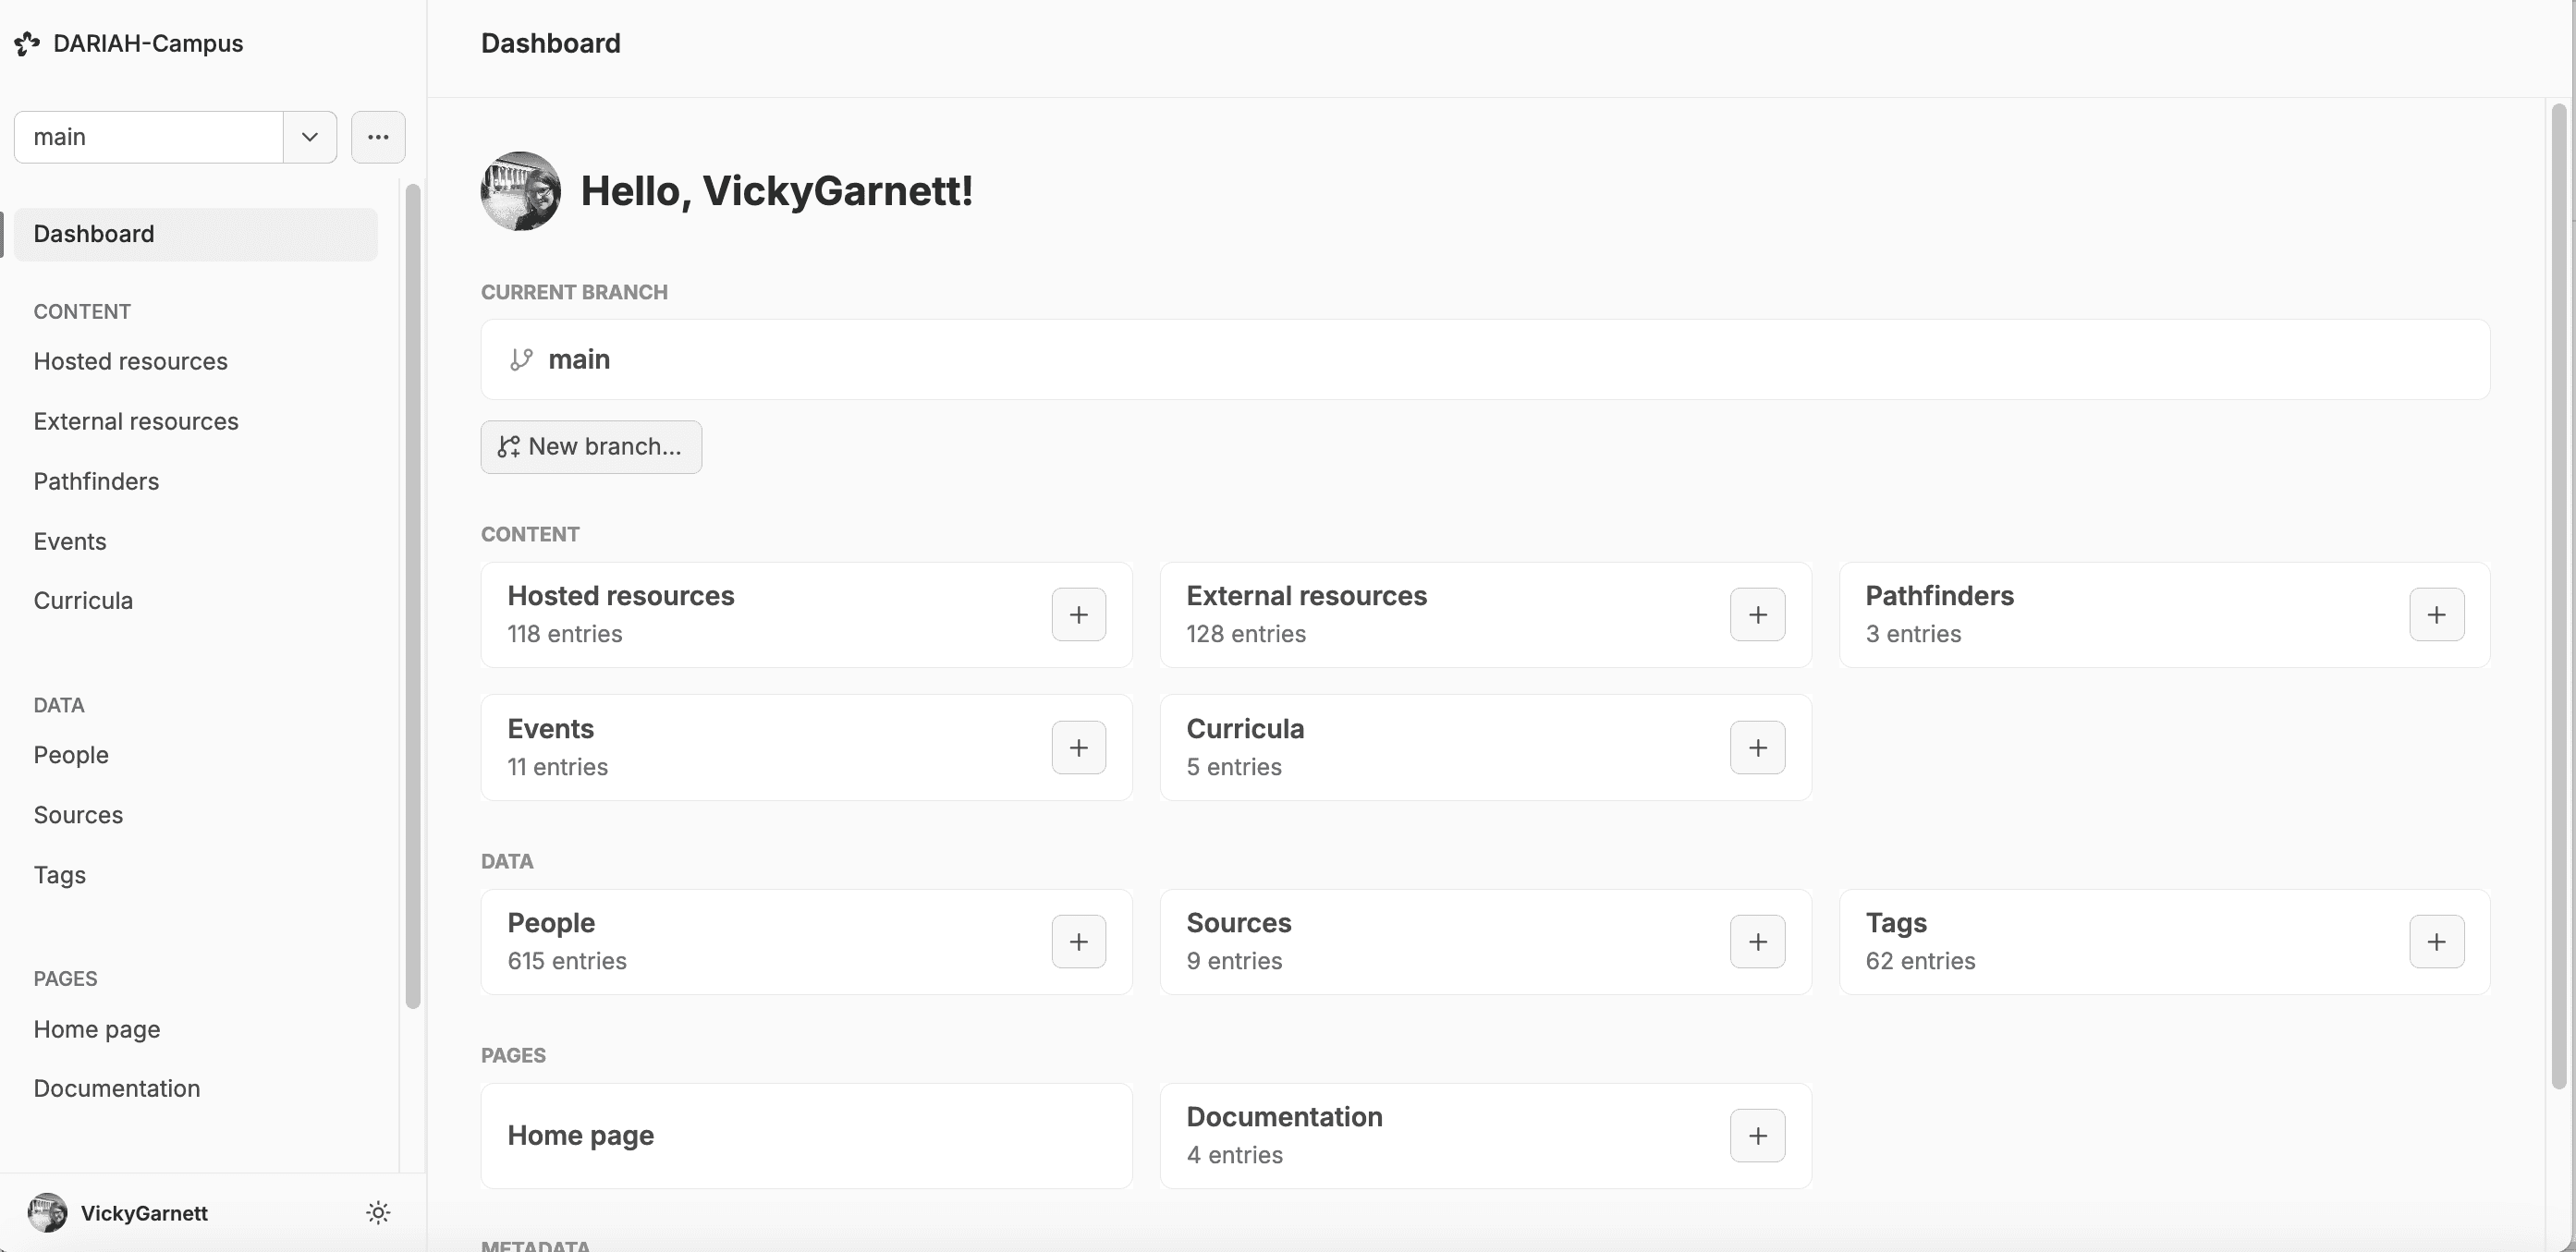Create new Pathfinders entry with plus icon
The image size is (2576, 1252).
[2436, 614]
